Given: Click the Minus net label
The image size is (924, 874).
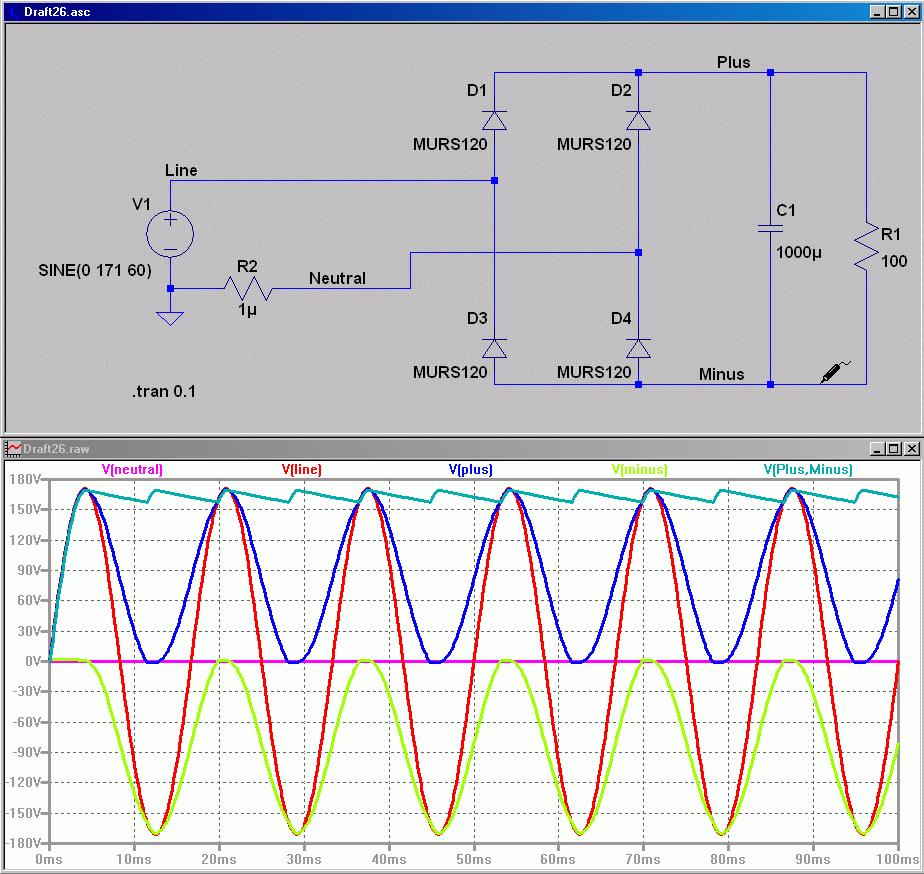Looking at the screenshot, I should [721, 374].
